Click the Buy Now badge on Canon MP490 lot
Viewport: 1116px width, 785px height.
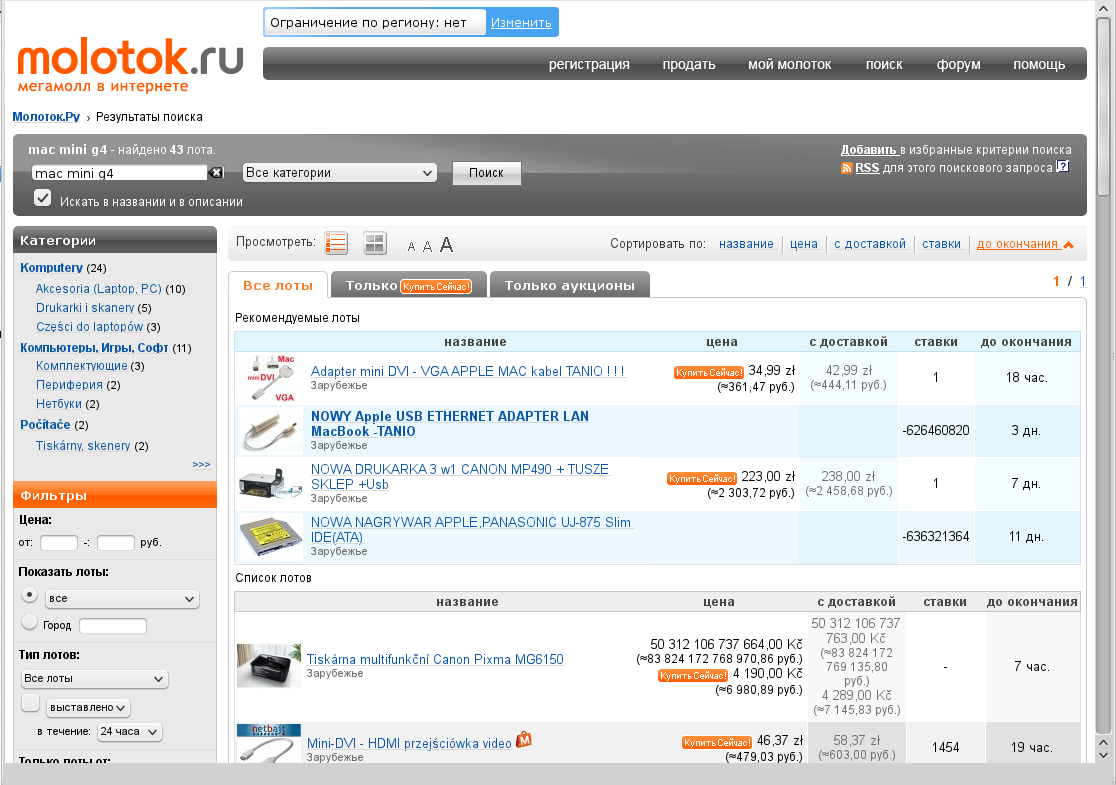click(702, 478)
